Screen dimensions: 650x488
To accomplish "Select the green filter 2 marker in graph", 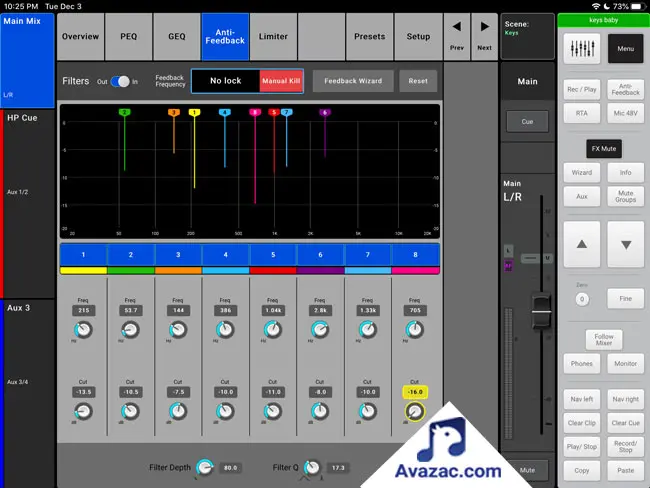I will [124, 112].
